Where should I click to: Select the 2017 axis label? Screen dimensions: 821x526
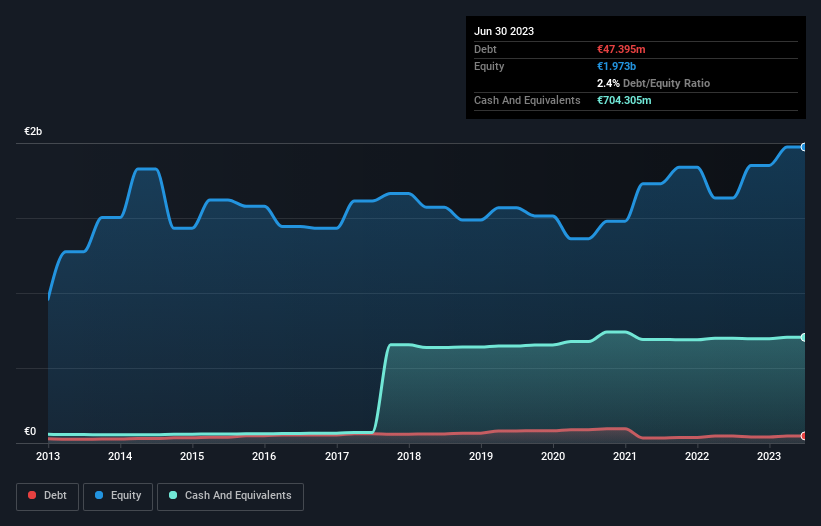click(337, 456)
